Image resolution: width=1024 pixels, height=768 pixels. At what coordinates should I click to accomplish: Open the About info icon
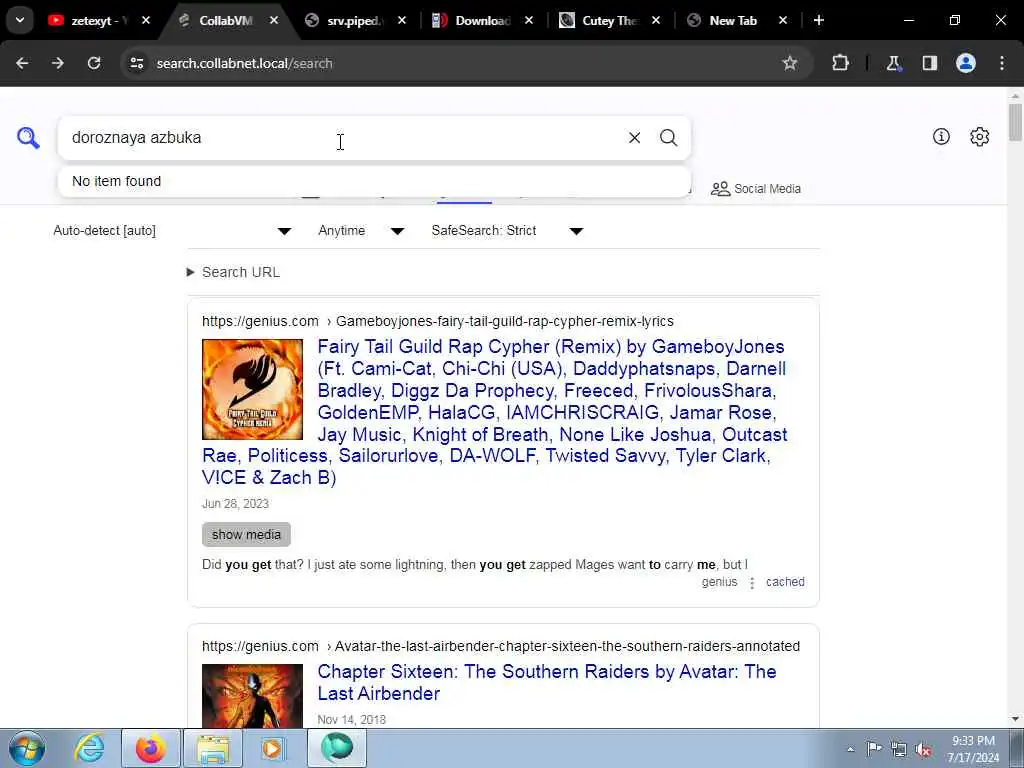pos(941,136)
